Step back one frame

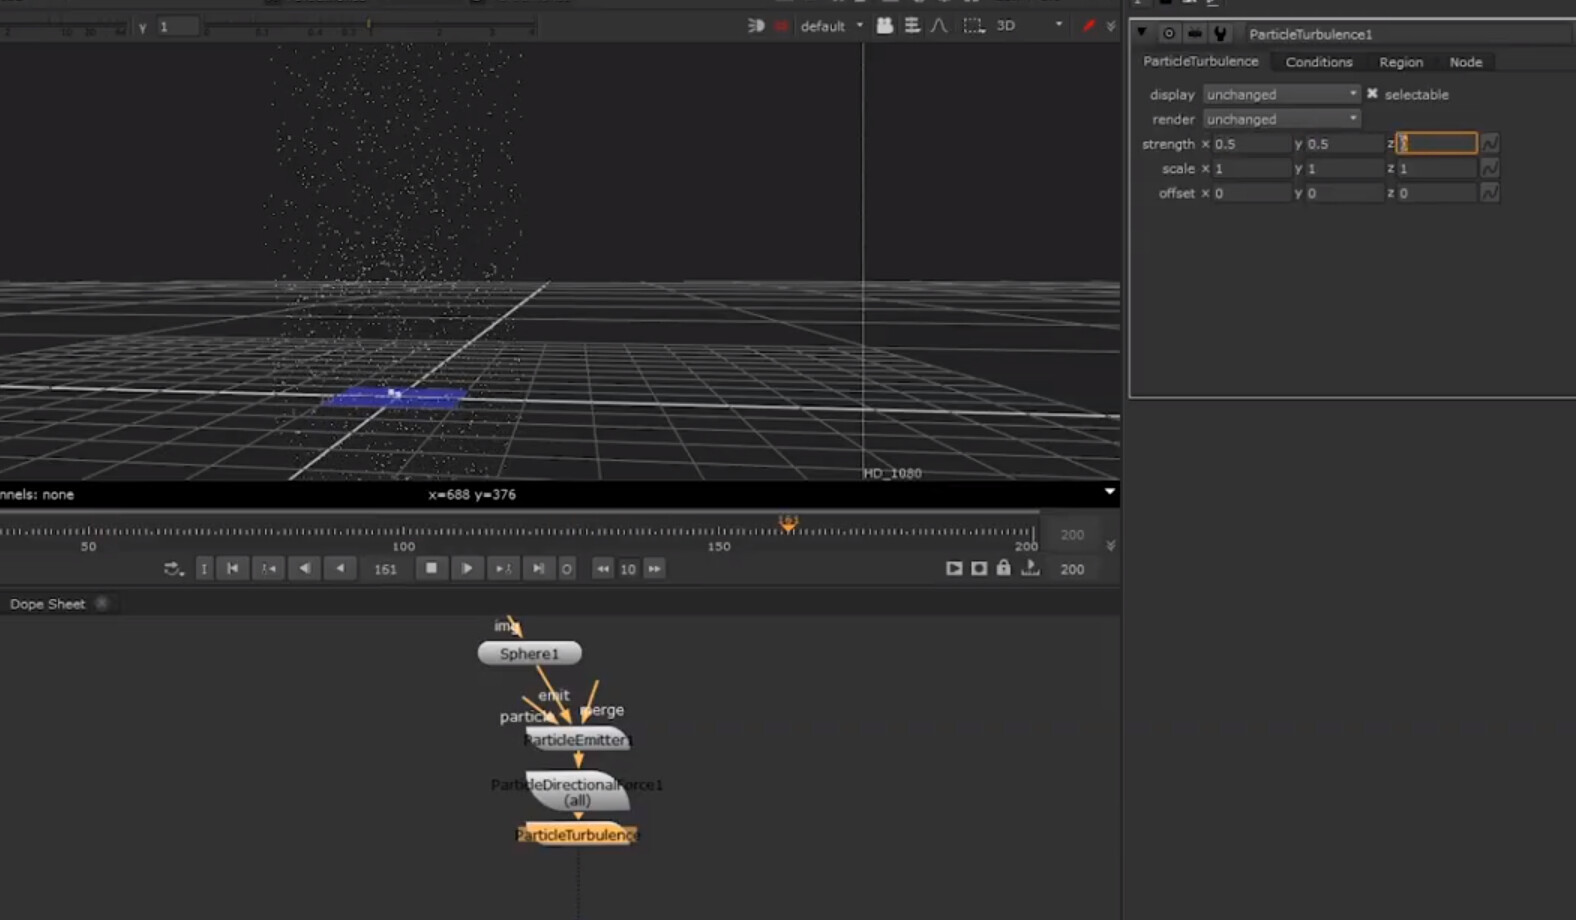pos(304,568)
